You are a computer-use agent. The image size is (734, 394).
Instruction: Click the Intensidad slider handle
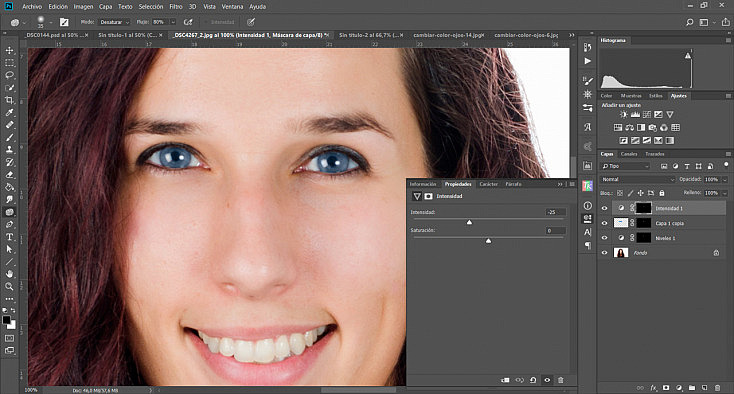469,222
